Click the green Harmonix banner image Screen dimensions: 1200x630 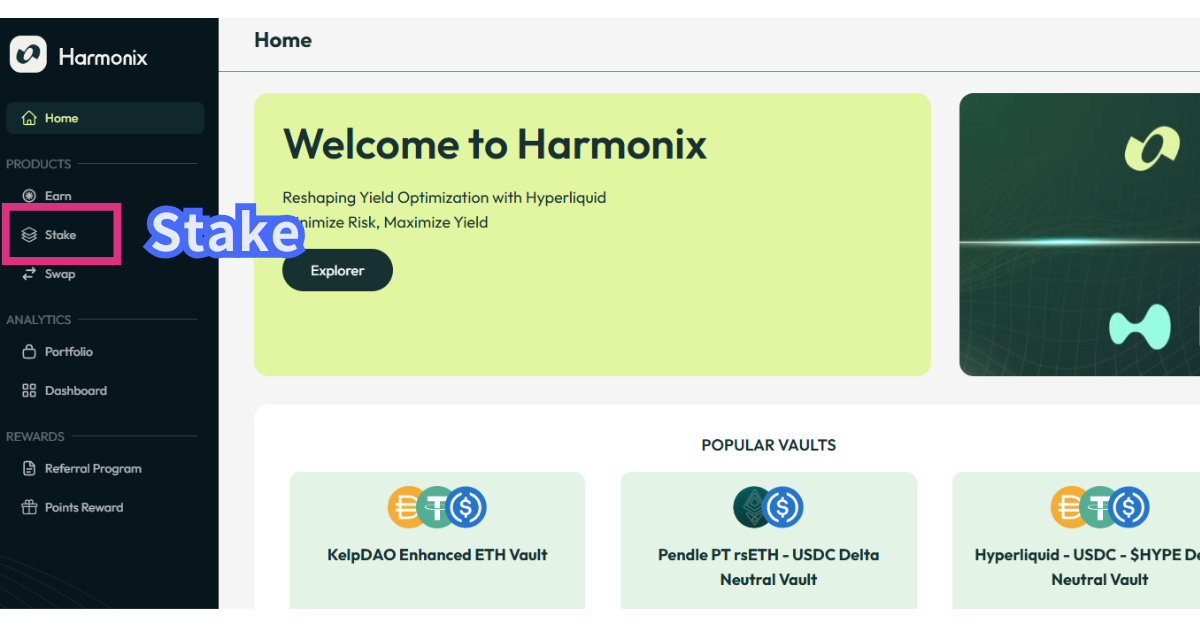pyautogui.click(x=1079, y=235)
